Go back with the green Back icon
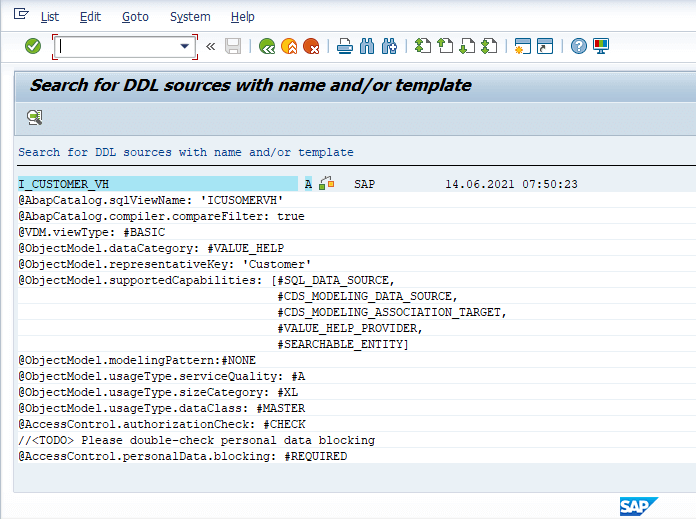The width and height of the screenshot is (696, 519). click(x=267, y=46)
